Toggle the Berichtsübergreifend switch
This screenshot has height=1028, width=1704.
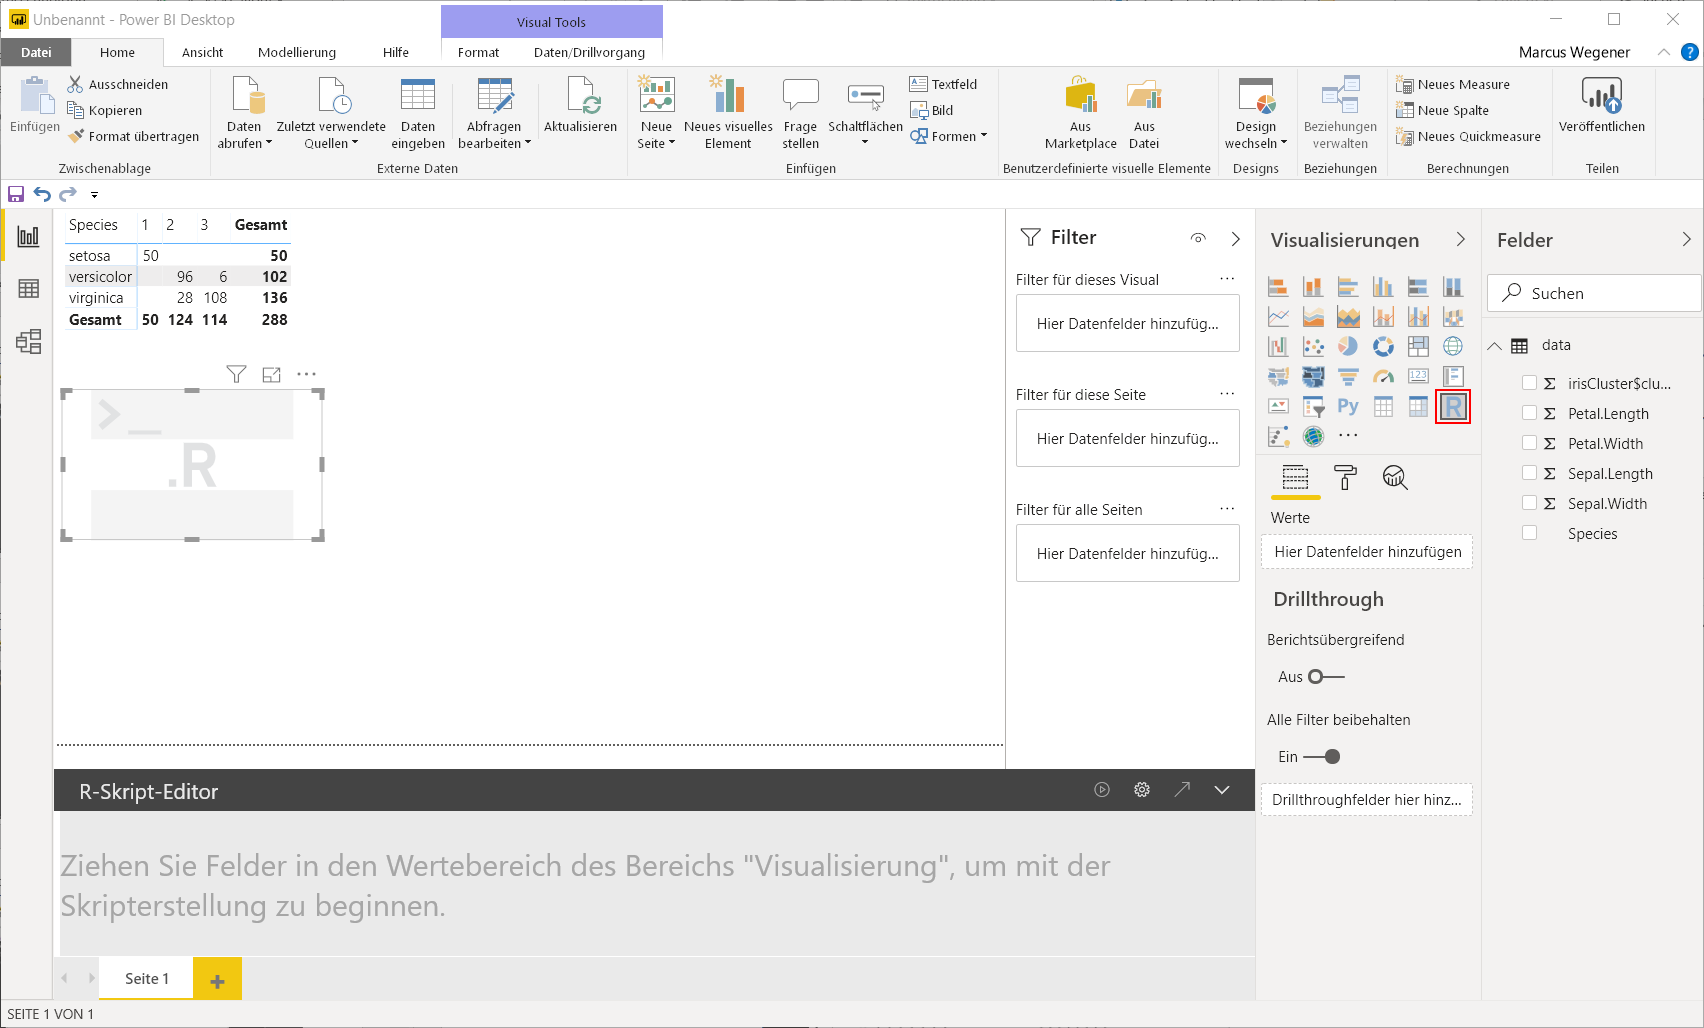click(1326, 677)
